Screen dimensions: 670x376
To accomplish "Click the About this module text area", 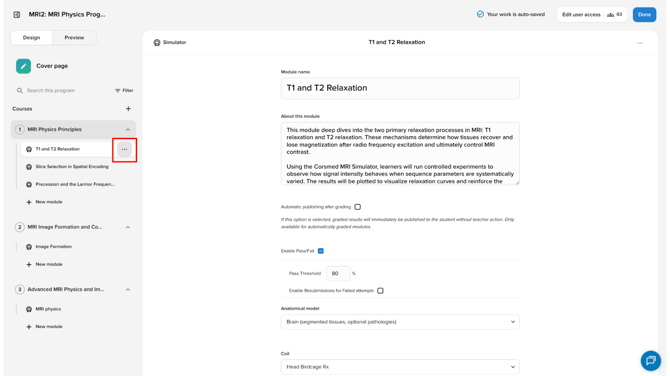I will point(400,153).
